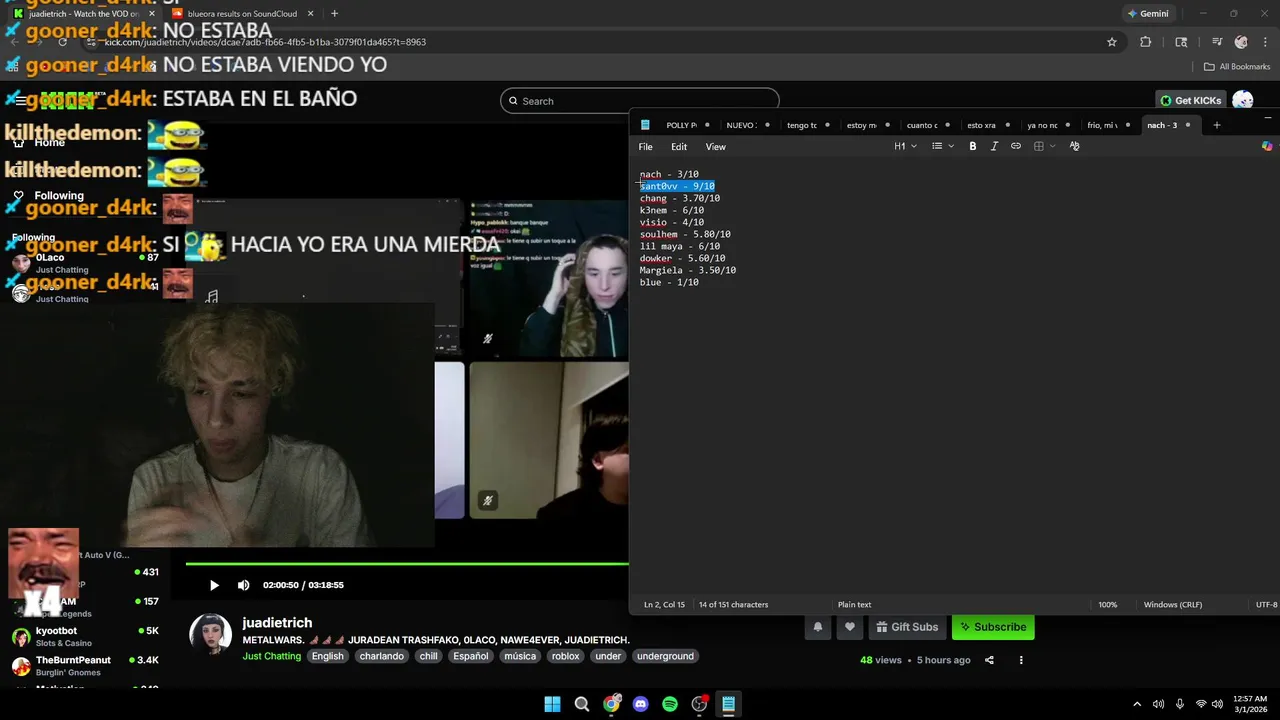Click the 'charlando' tag
This screenshot has width=1280, height=720.
coord(382,656)
